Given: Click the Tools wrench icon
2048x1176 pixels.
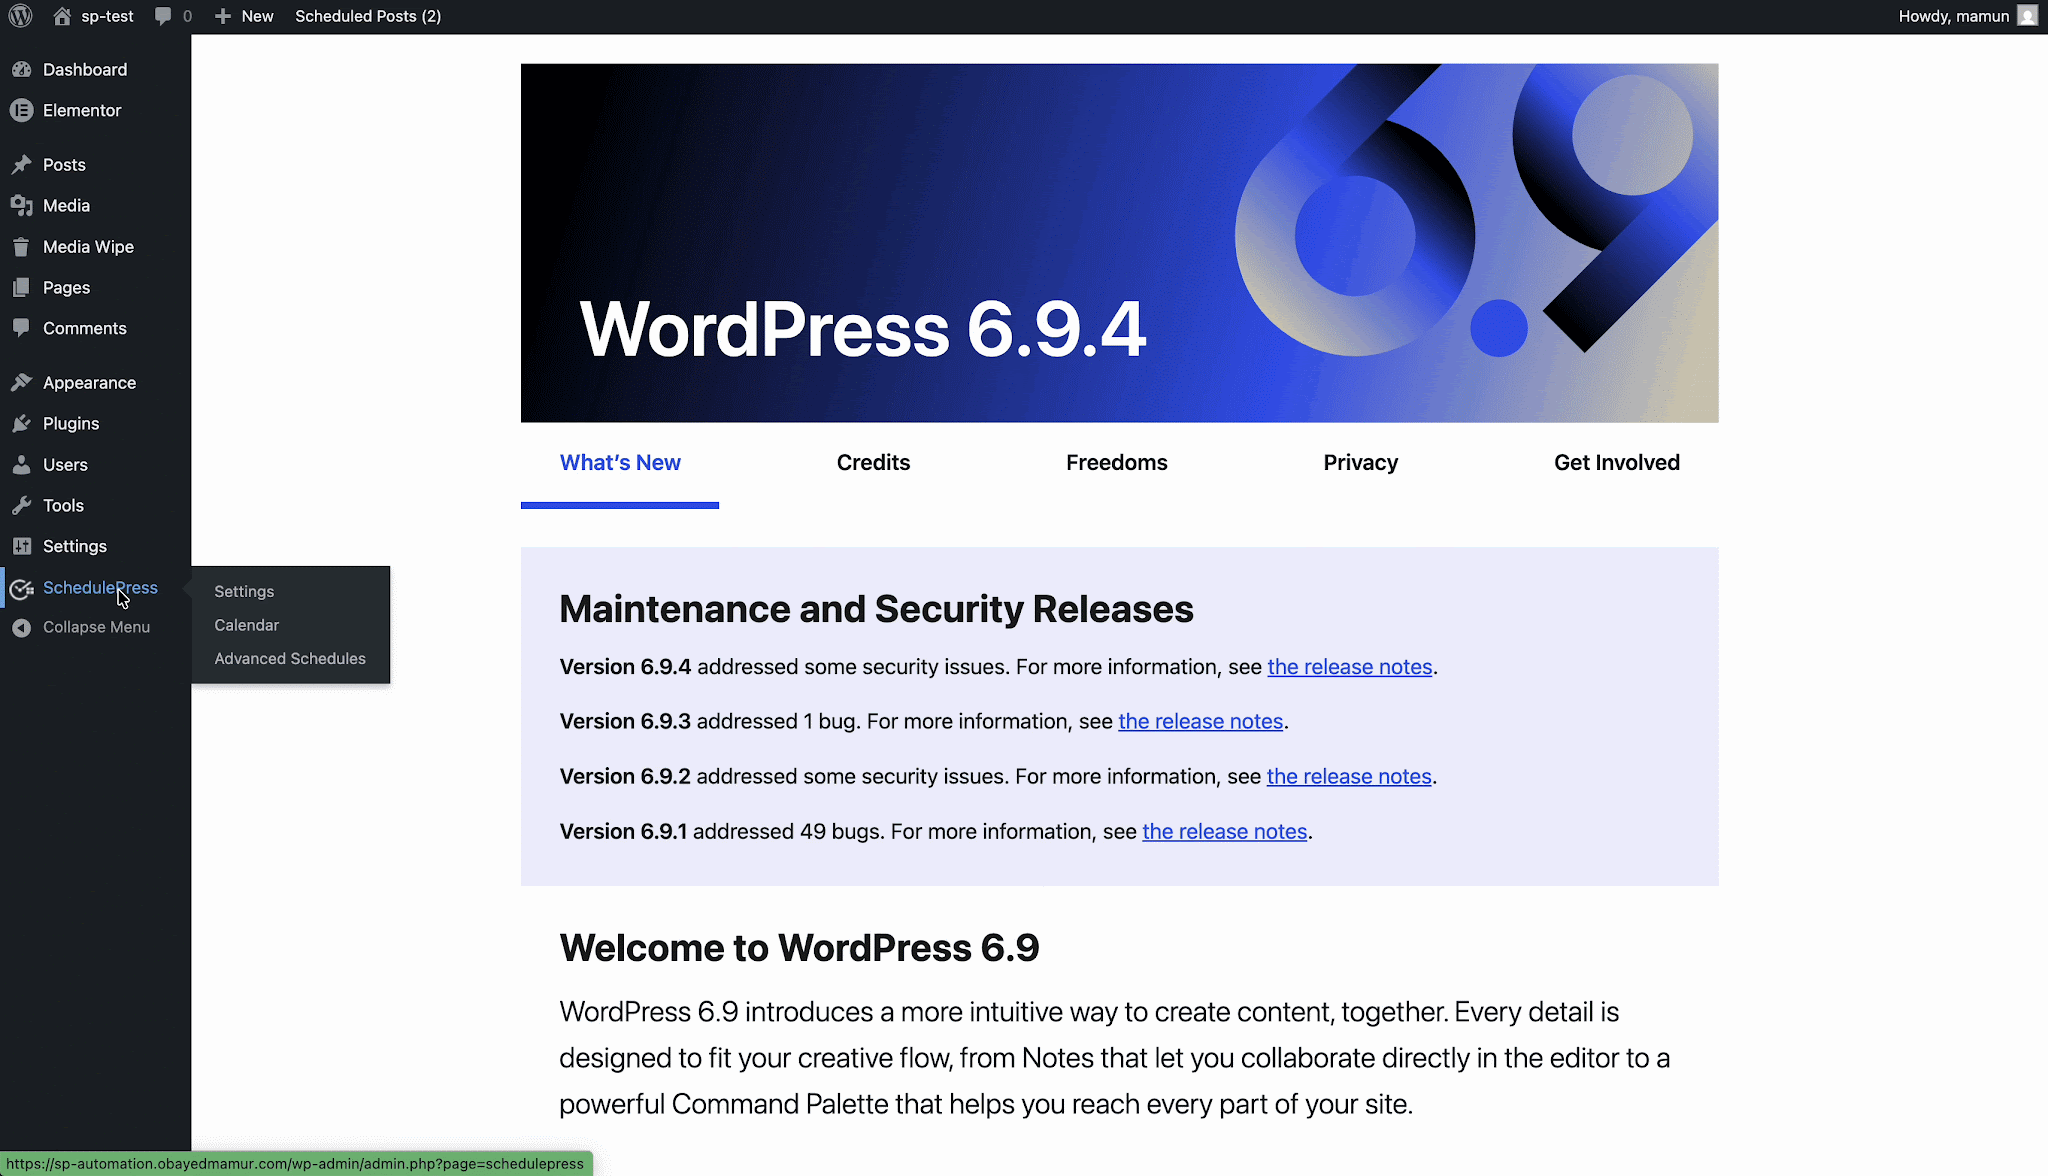Looking at the screenshot, I should click(x=21, y=505).
